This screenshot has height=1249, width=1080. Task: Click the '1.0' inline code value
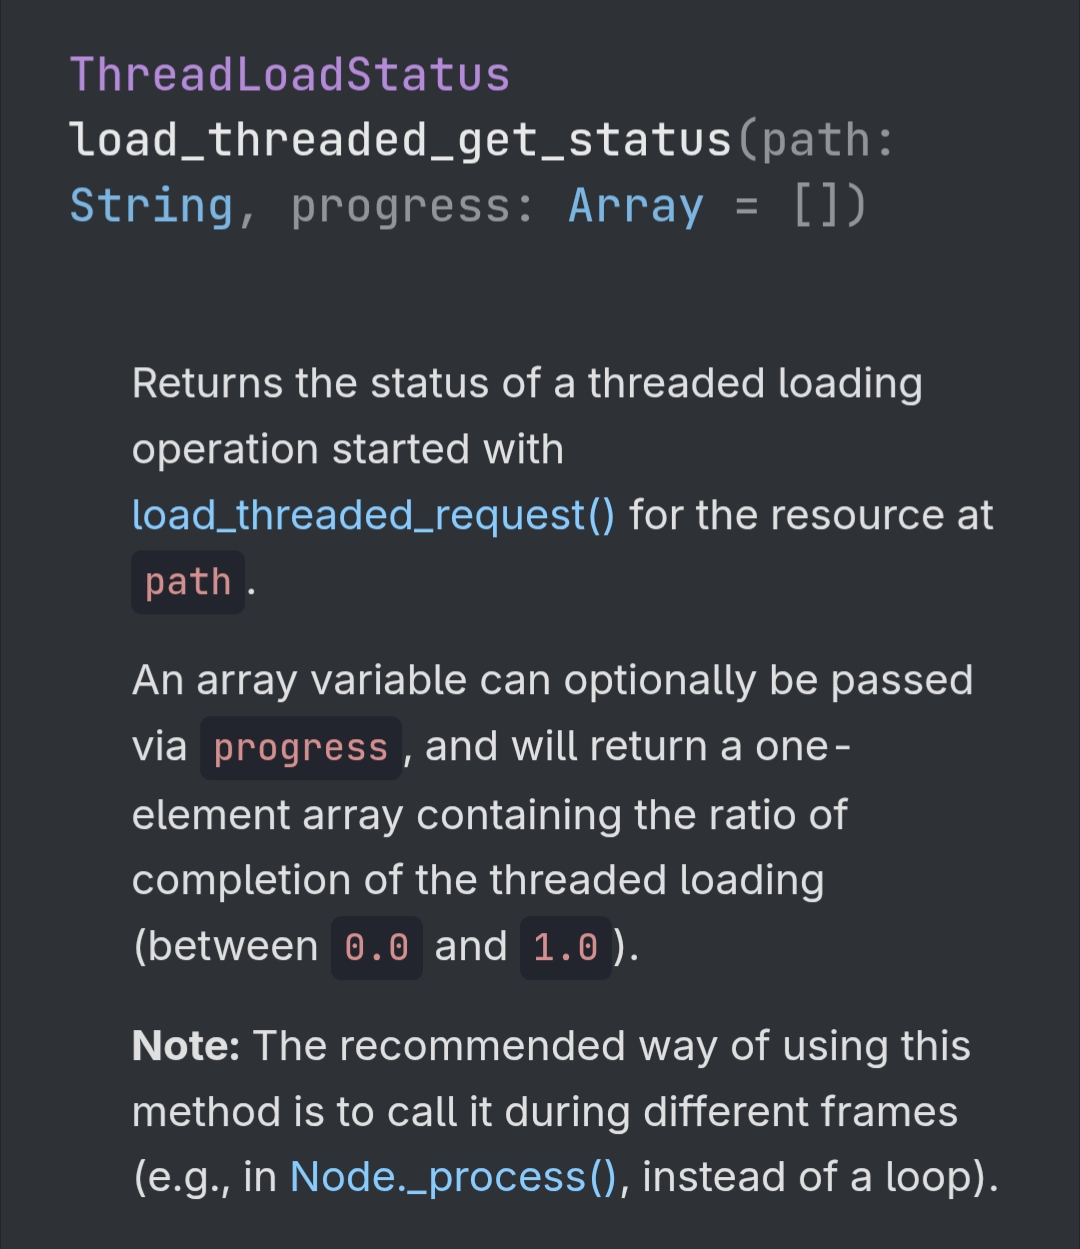pos(565,947)
